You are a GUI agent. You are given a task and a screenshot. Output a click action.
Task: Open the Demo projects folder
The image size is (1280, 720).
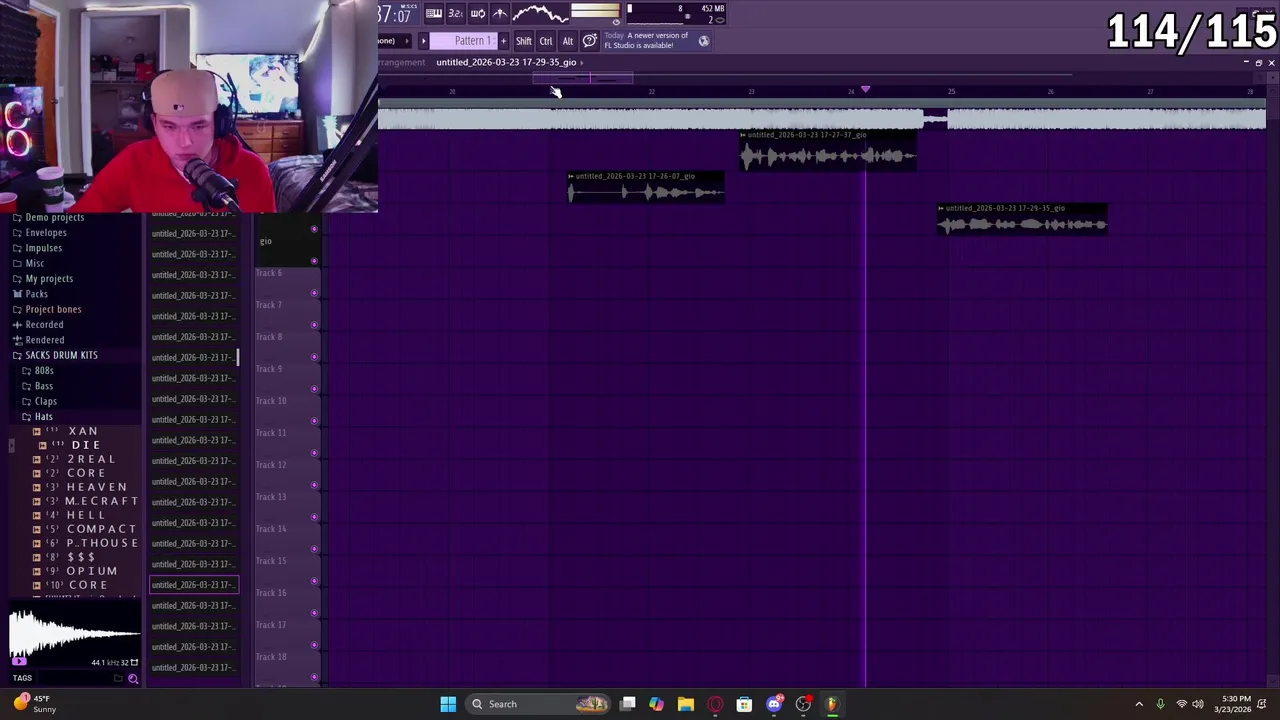[x=48, y=217]
